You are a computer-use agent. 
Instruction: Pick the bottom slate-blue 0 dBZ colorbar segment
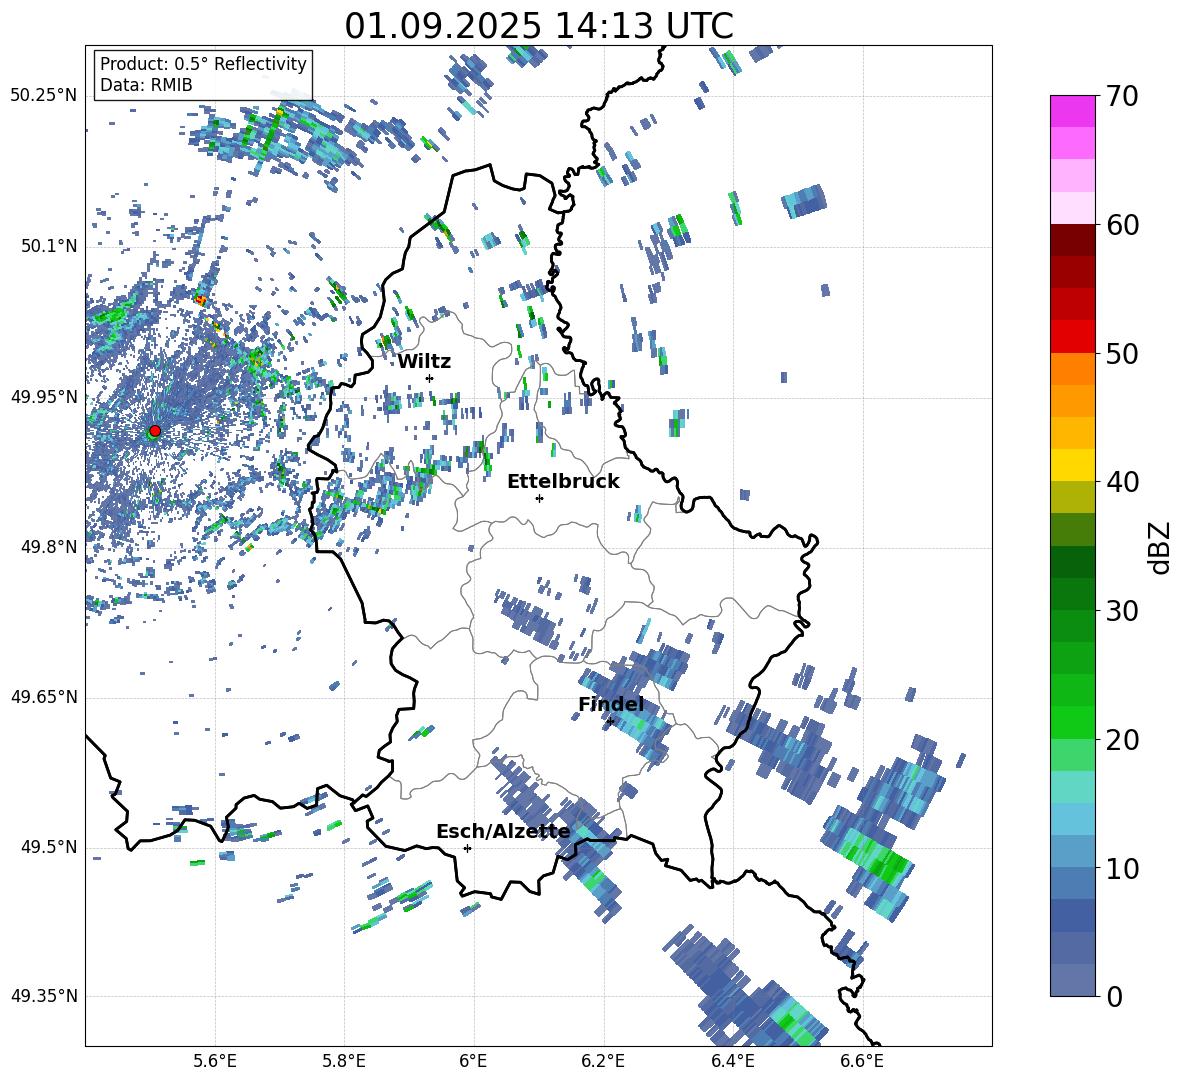[1072, 980]
